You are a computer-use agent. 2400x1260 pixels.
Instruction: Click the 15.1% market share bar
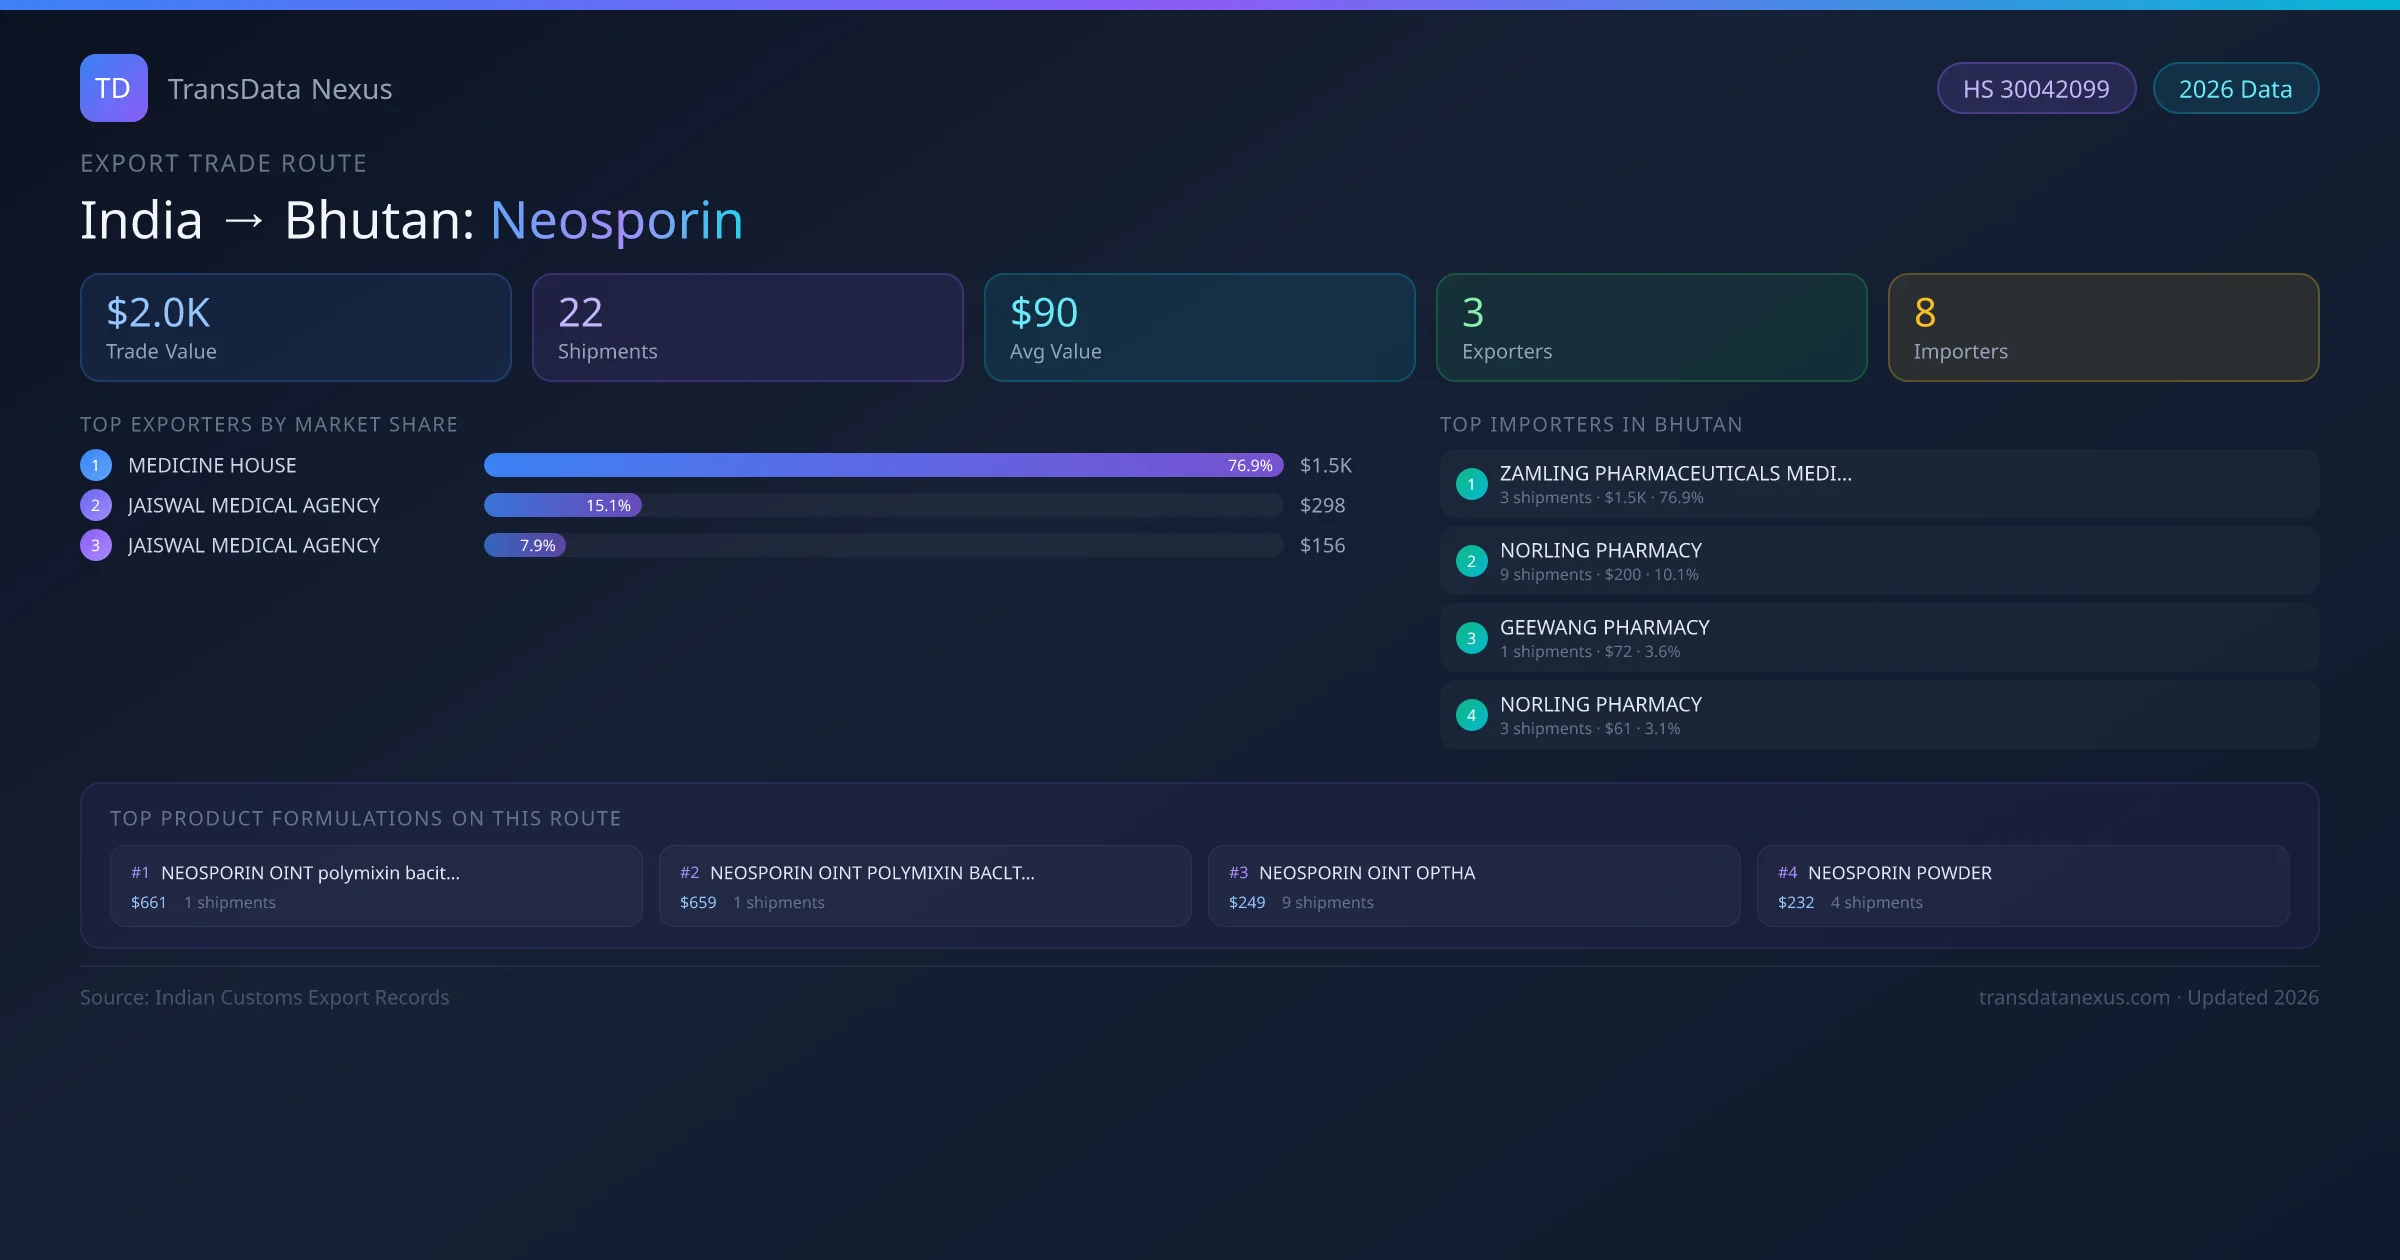[x=563, y=505]
